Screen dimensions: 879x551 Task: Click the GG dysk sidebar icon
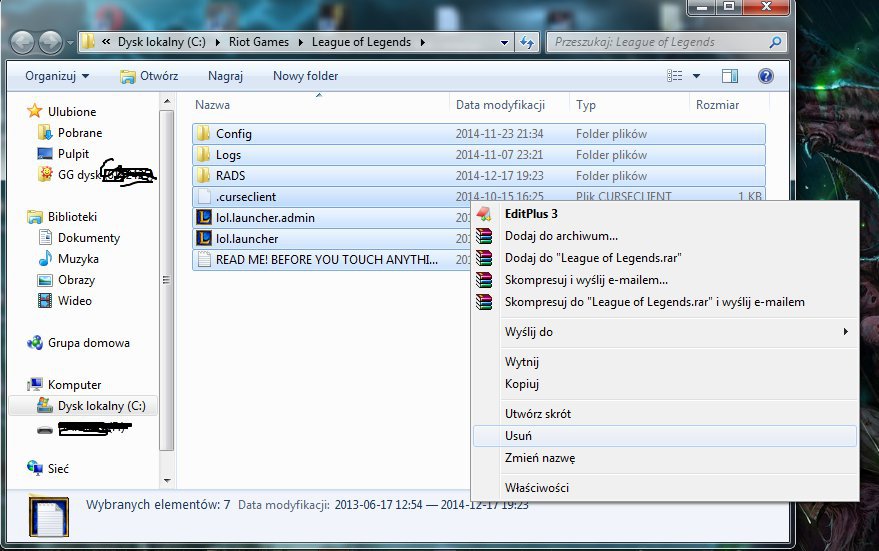45,174
